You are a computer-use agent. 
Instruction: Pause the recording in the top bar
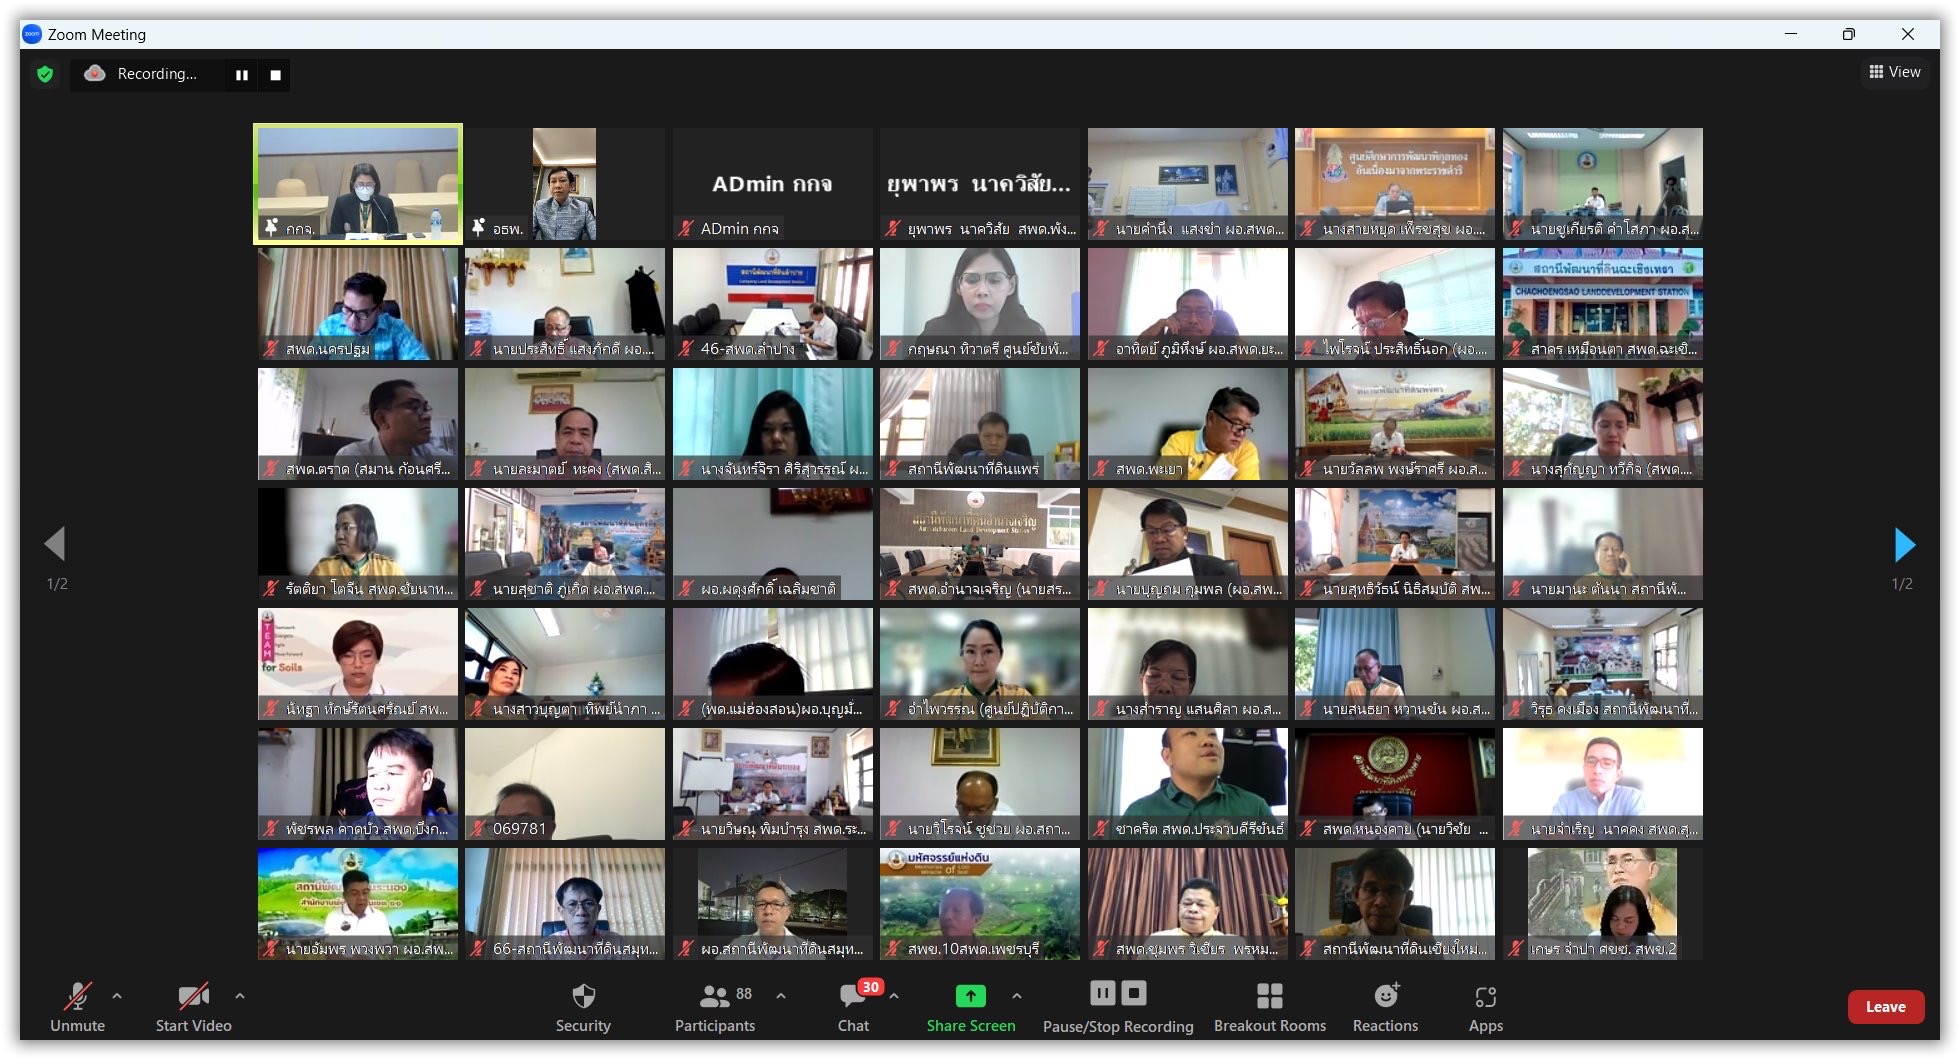click(242, 75)
